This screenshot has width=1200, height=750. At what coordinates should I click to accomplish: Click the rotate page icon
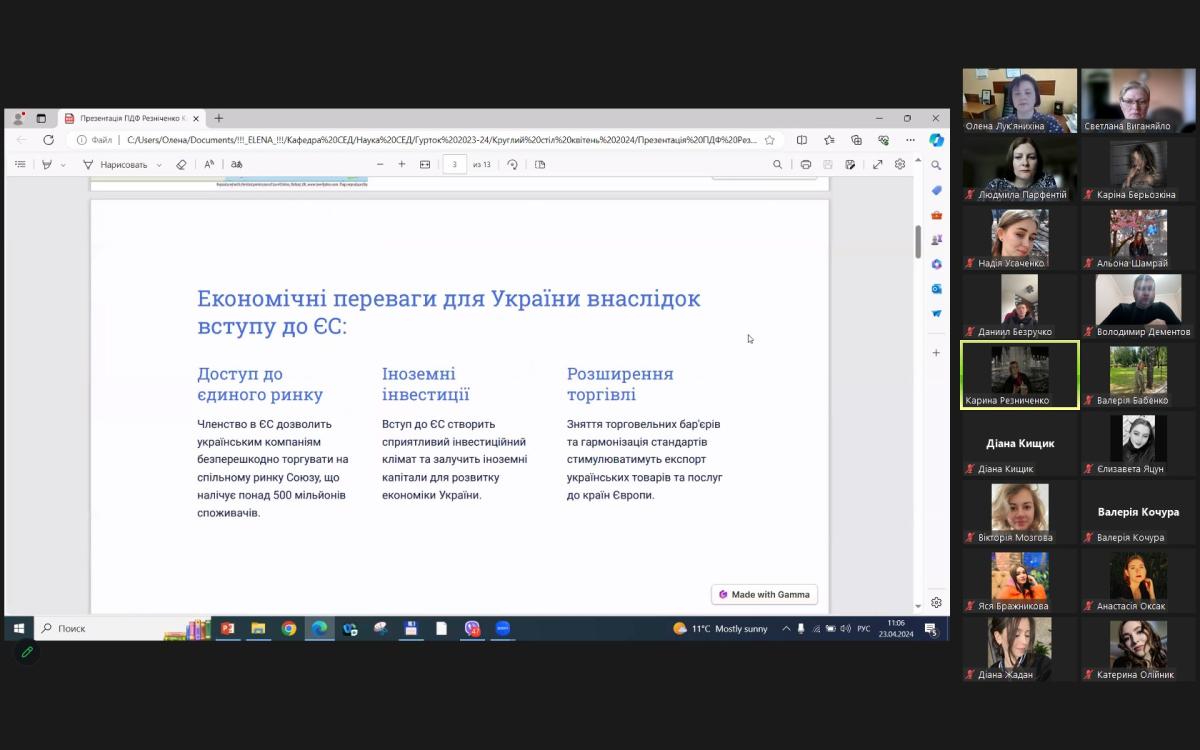click(512, 165)
